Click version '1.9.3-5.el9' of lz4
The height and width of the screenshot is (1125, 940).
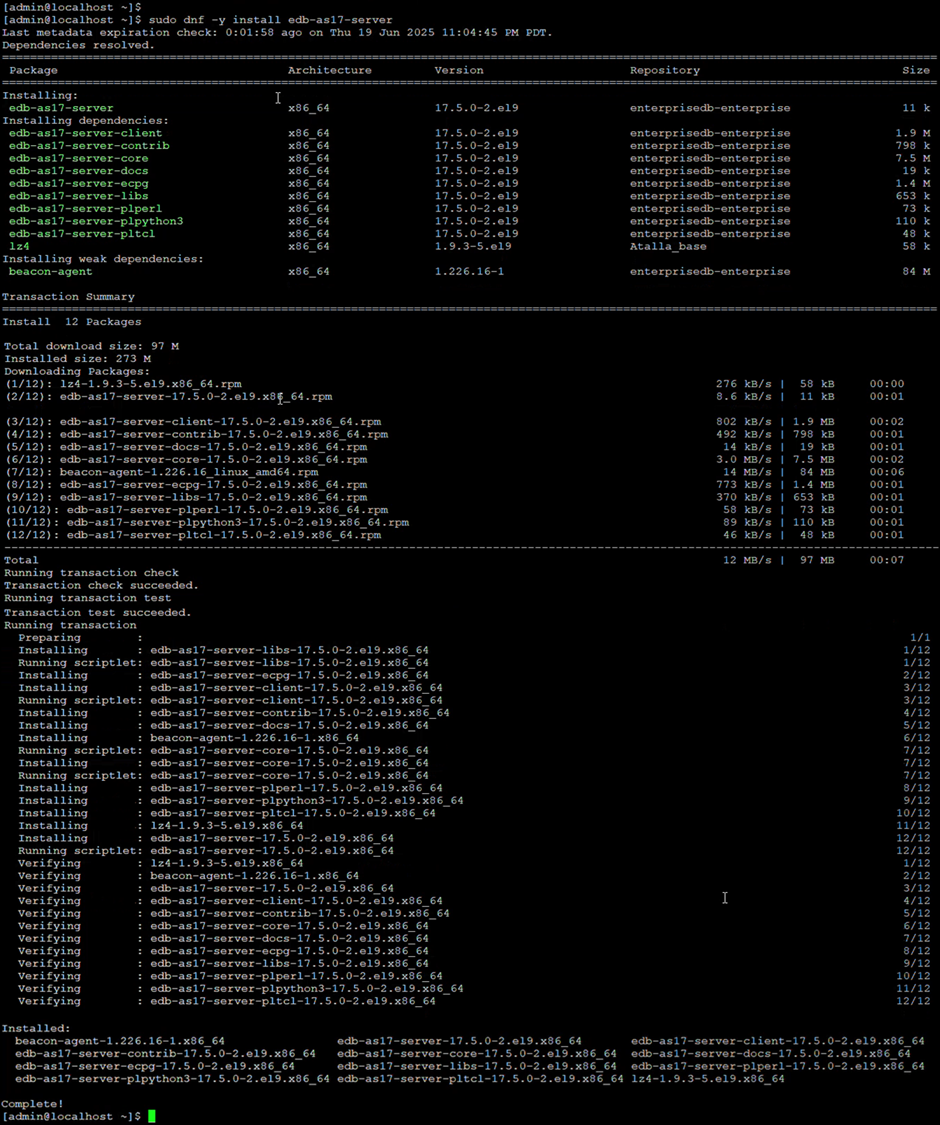click(x=473, y=246)
